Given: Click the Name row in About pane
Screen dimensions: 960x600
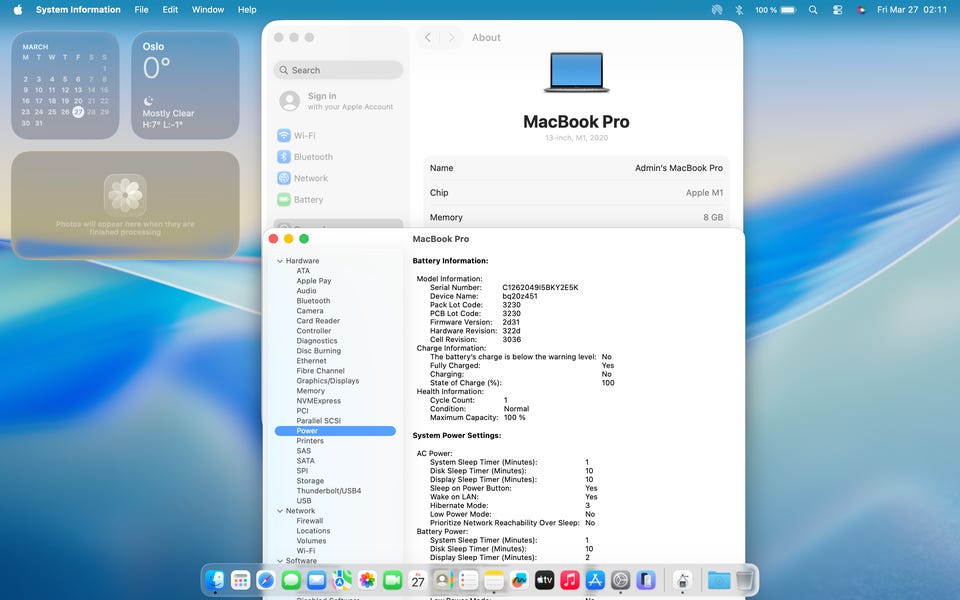Looking at the screenshot, I should click(576, 168).
